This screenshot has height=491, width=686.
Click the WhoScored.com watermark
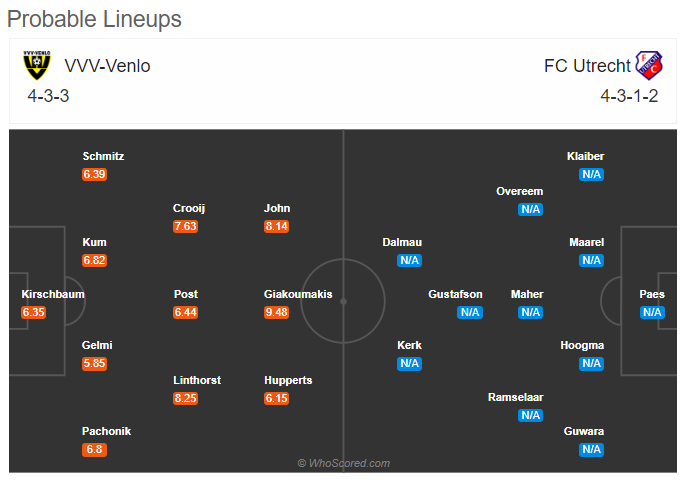pyautogui.click(x=343, y=463)
